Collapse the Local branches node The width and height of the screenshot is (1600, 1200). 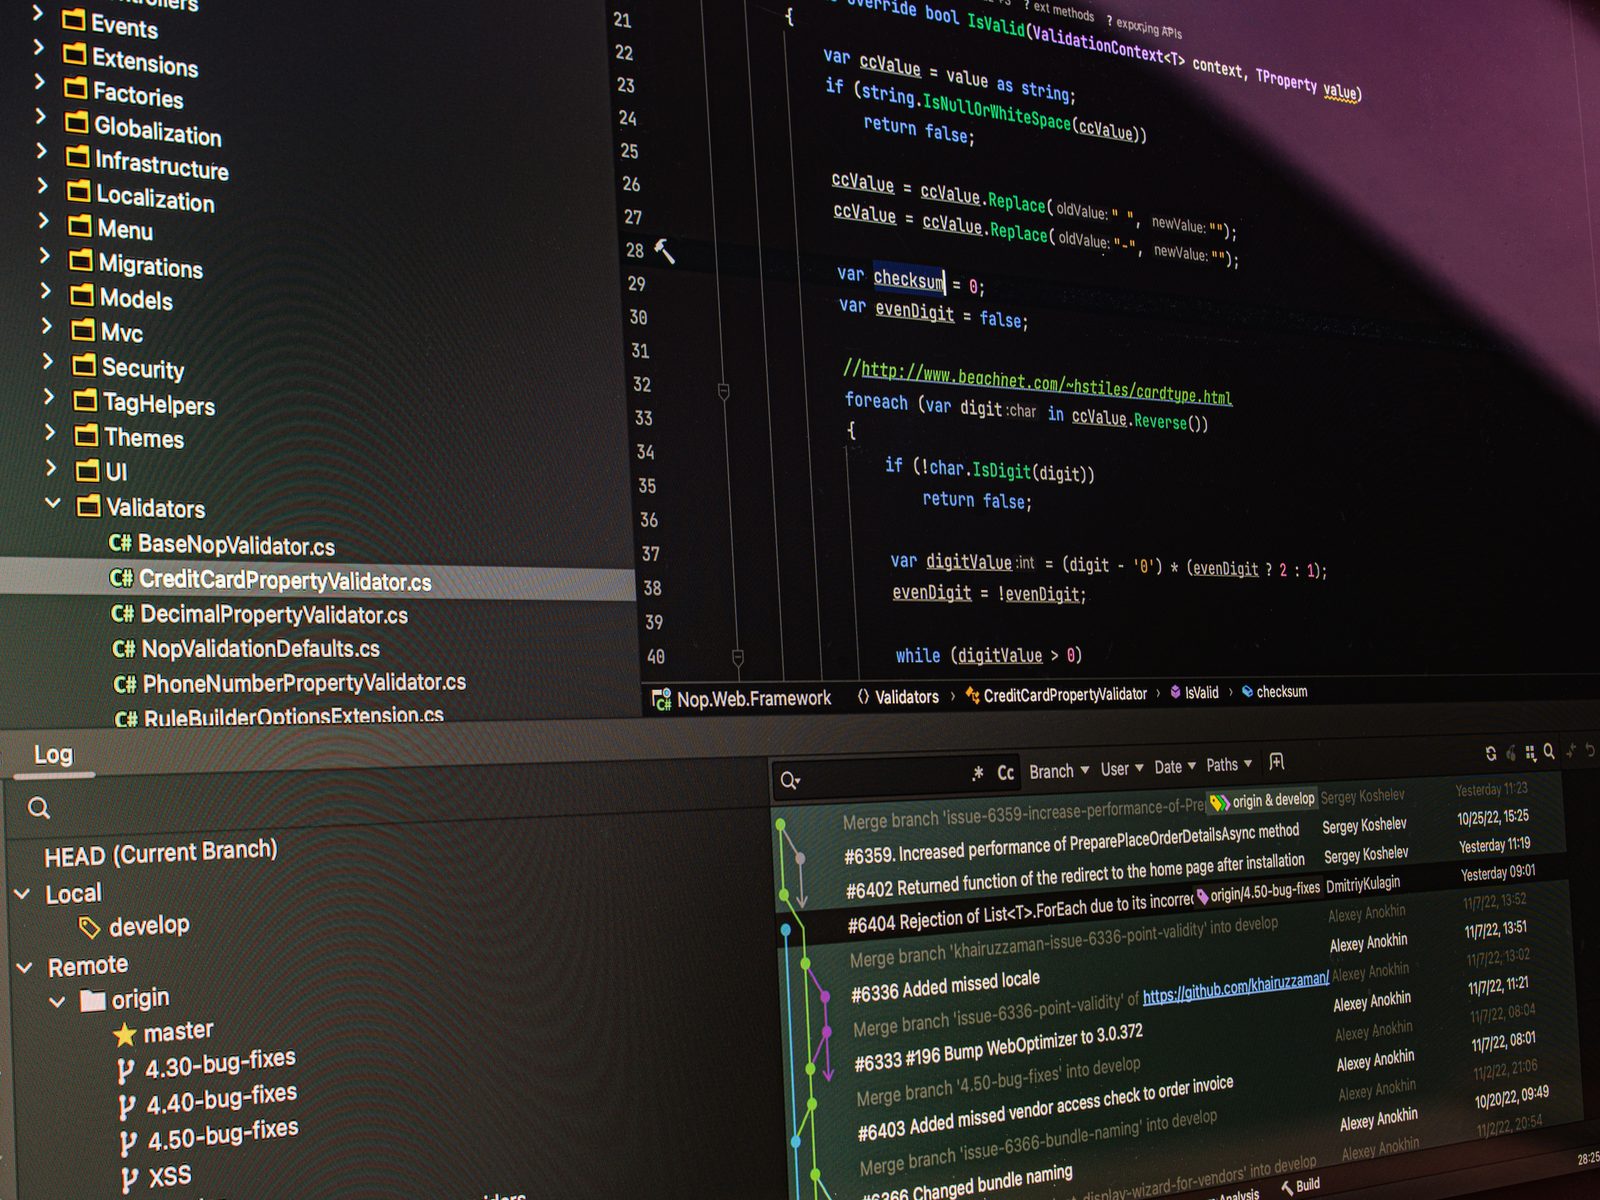(22, 894)
